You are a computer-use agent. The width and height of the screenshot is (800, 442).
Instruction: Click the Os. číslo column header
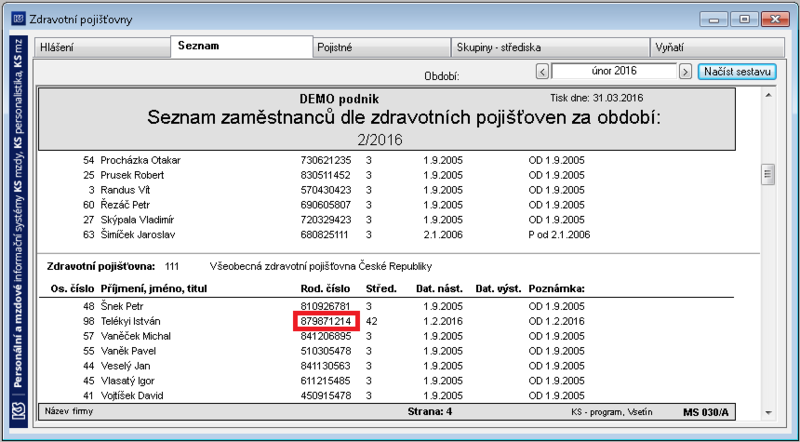pyautogui.click(x=72, y=289)
